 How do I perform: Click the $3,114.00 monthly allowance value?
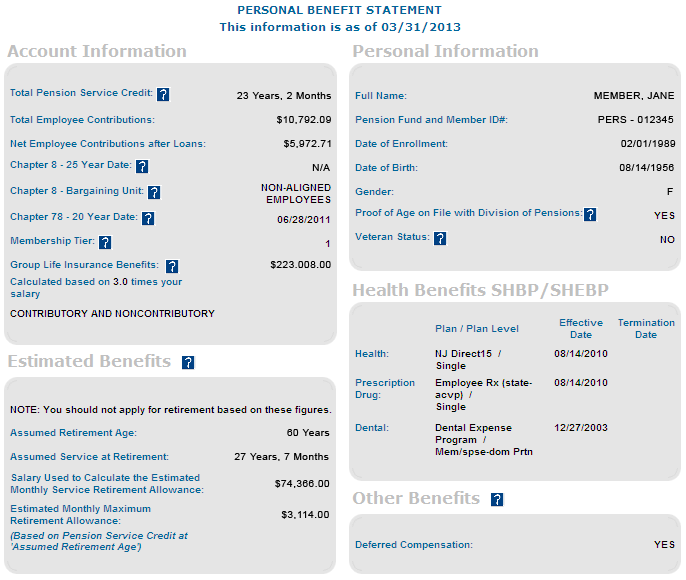pos(305,515)
